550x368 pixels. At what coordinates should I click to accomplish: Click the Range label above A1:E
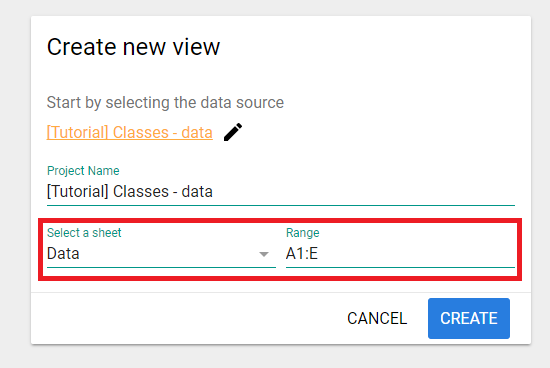click(x=303, y=233)
